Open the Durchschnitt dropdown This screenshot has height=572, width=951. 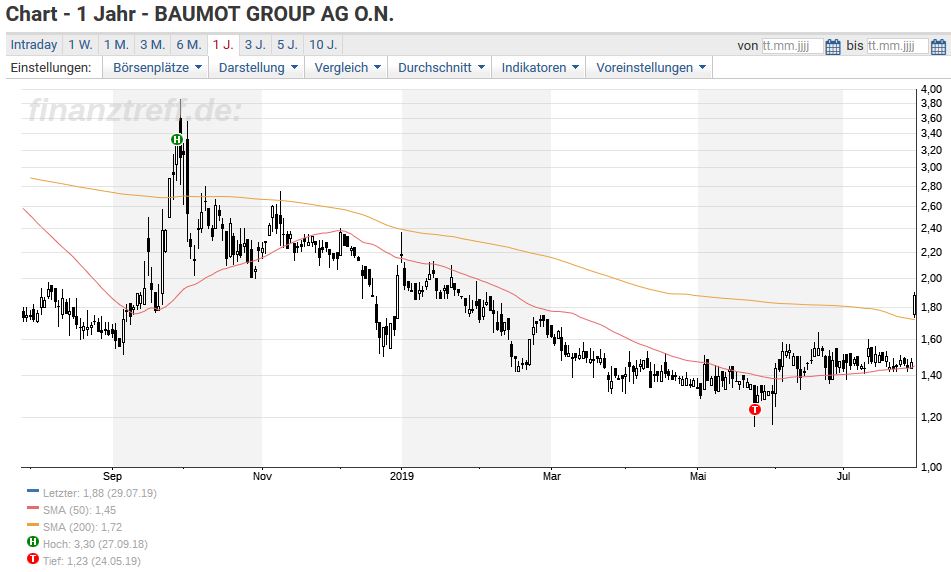440,67
